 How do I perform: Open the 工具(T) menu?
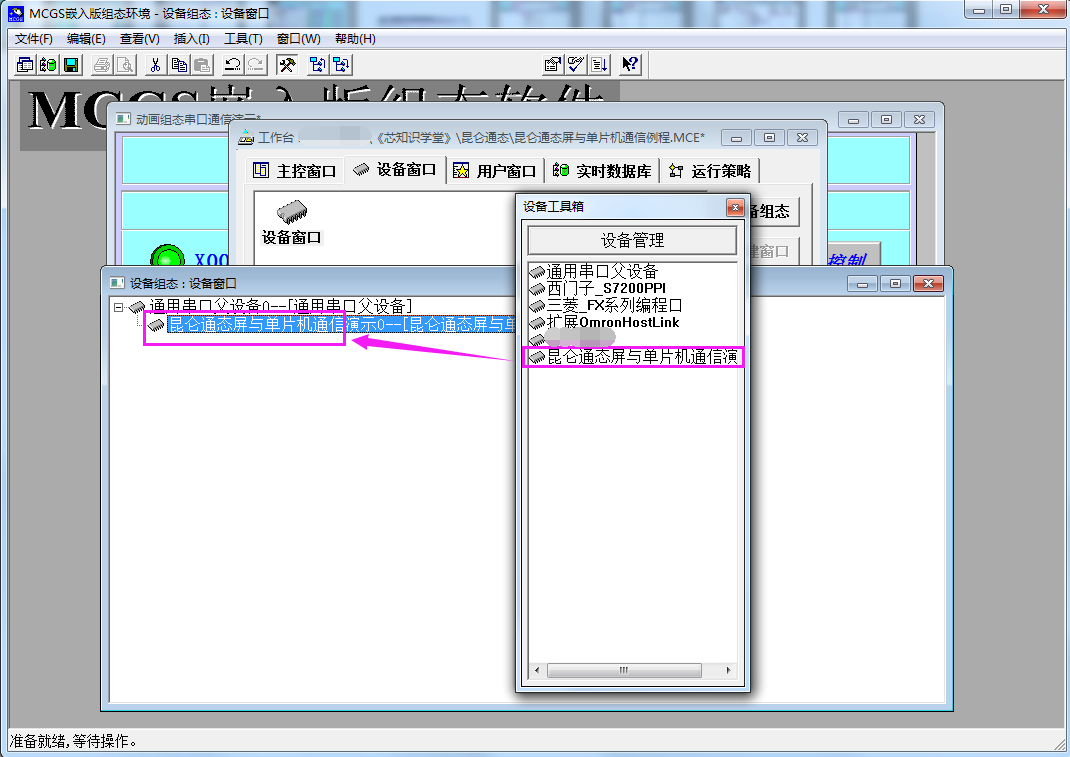pos(243,39)
